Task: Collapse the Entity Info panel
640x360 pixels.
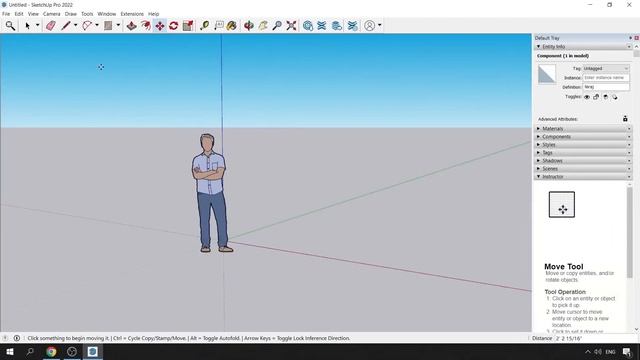Action: [x=583, y=47]
